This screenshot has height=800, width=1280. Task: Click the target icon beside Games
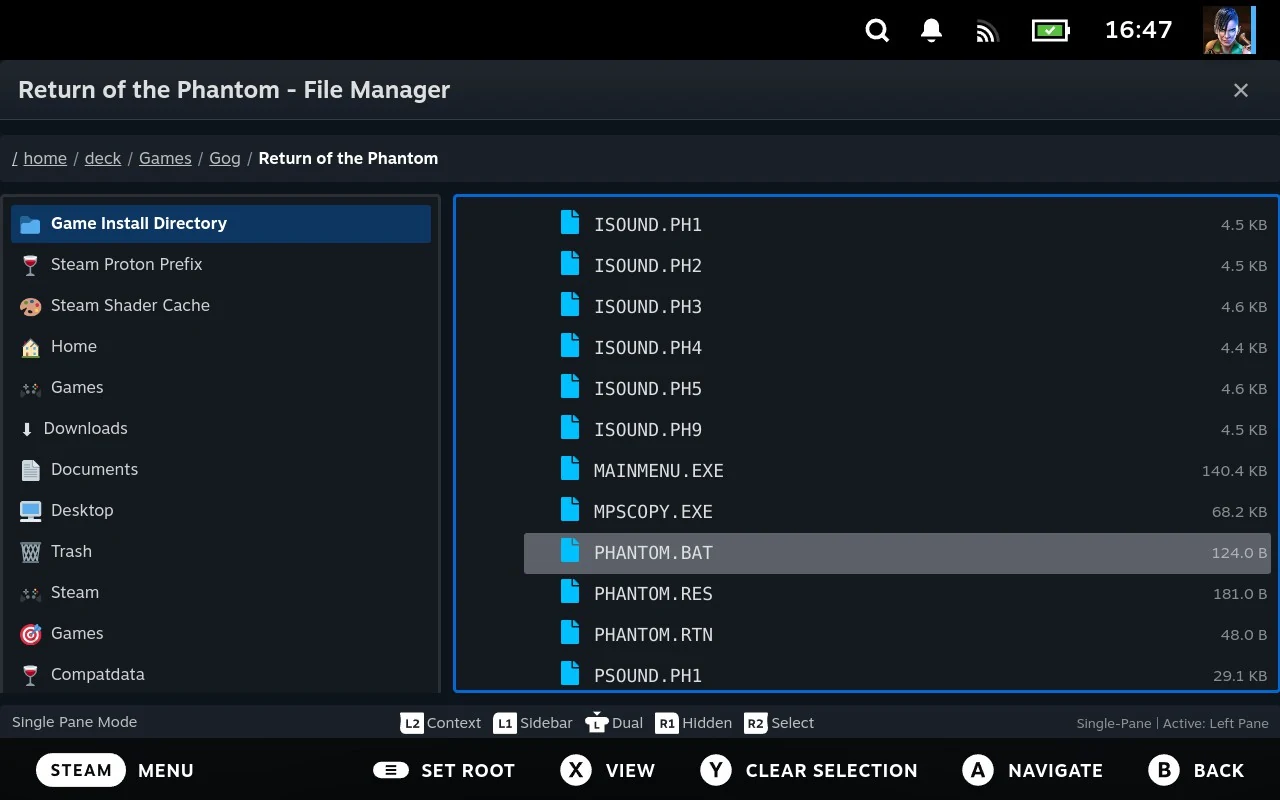pyautogui.click(x=31, y=634)
